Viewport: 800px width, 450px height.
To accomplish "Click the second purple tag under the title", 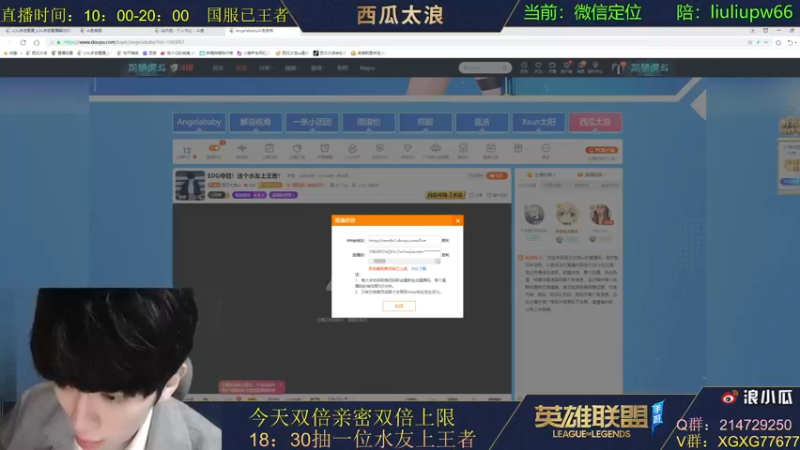I will coord(284,195).
